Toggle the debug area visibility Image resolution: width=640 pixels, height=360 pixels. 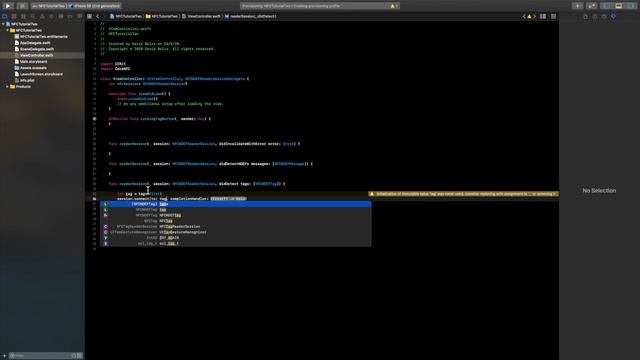tap(619, 6)
